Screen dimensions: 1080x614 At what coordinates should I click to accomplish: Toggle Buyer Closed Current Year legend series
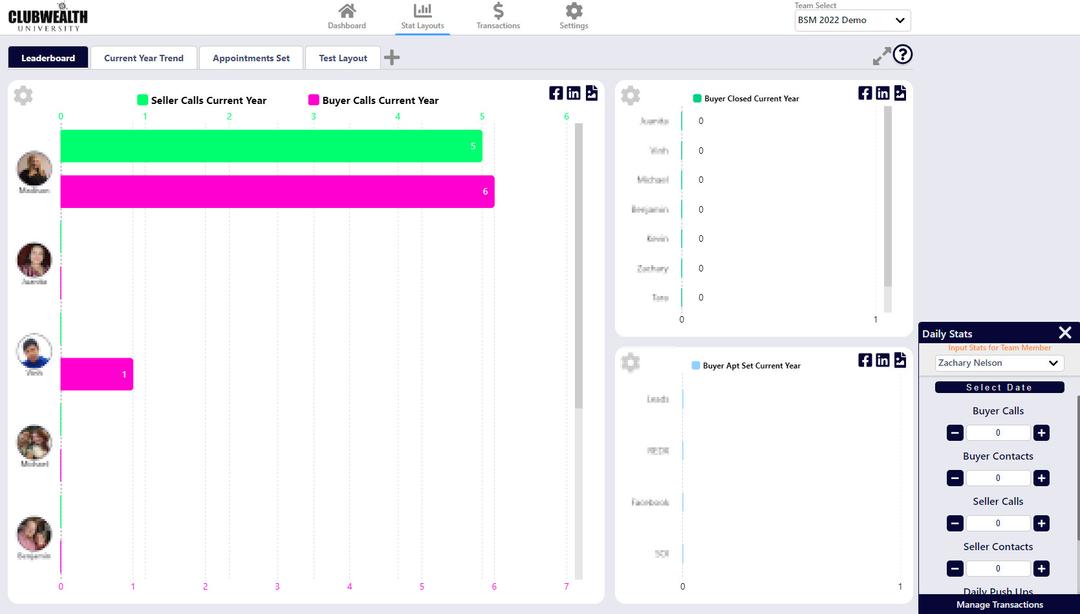coord(746,99)
